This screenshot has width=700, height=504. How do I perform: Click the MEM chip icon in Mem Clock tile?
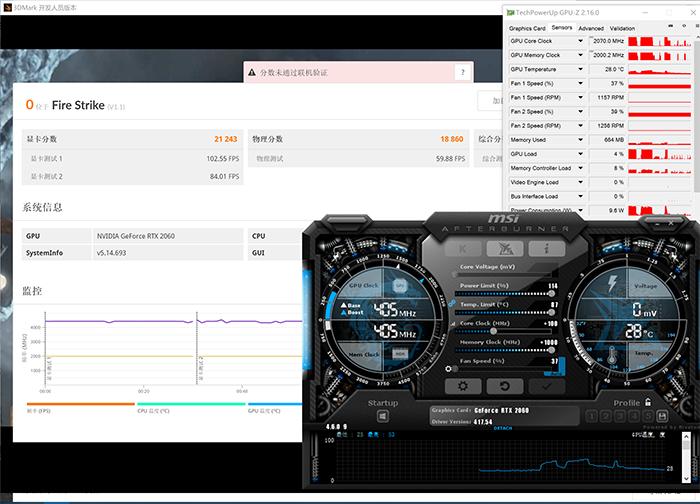(x=400, y=354)
